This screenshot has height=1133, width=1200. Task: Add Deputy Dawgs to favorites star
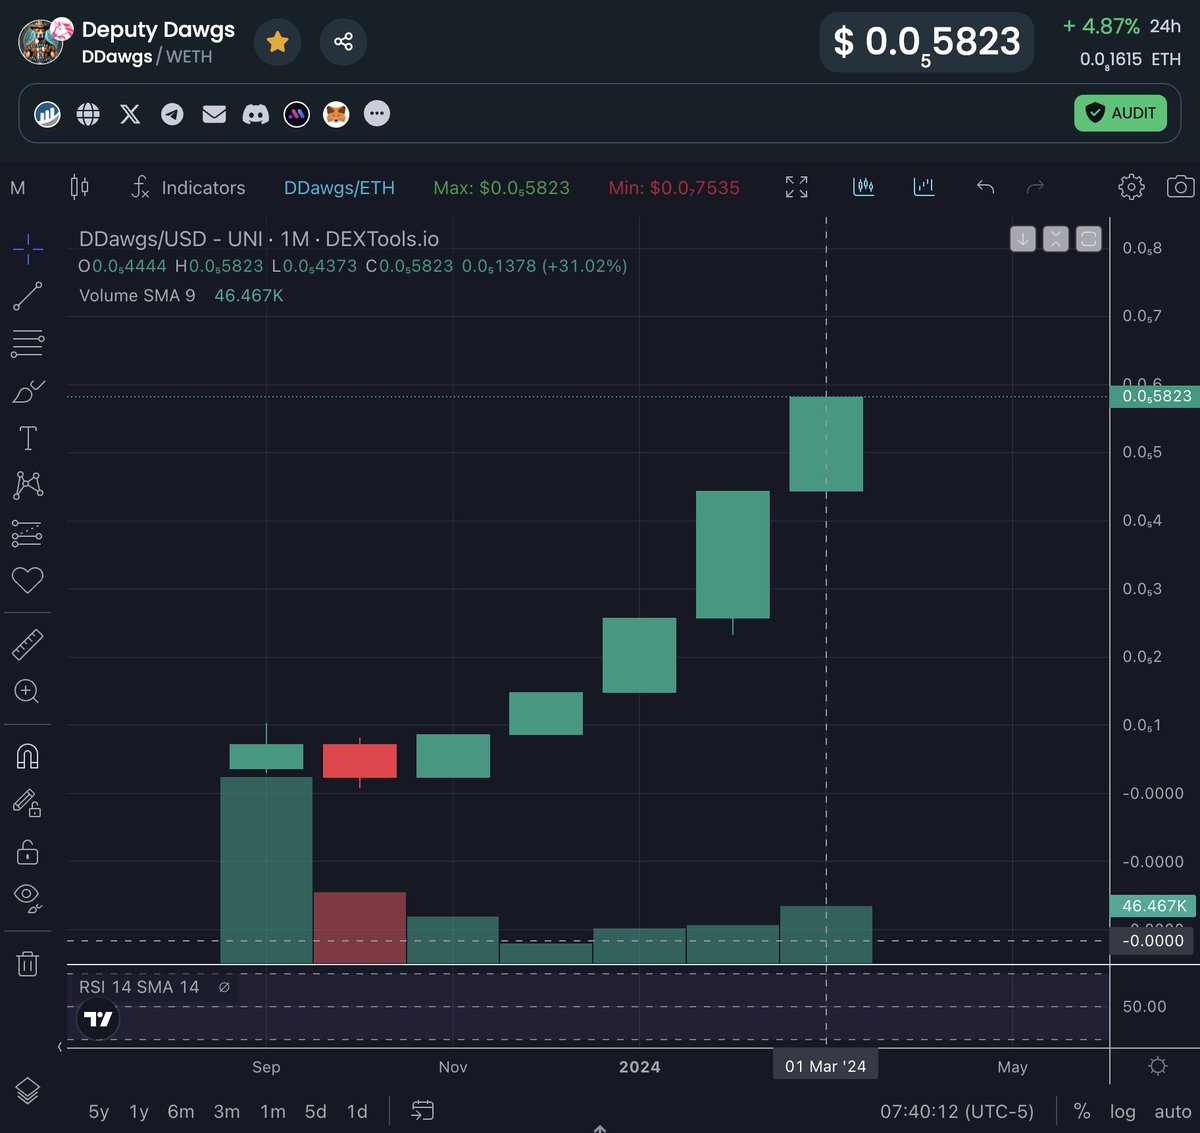point(278,42)
